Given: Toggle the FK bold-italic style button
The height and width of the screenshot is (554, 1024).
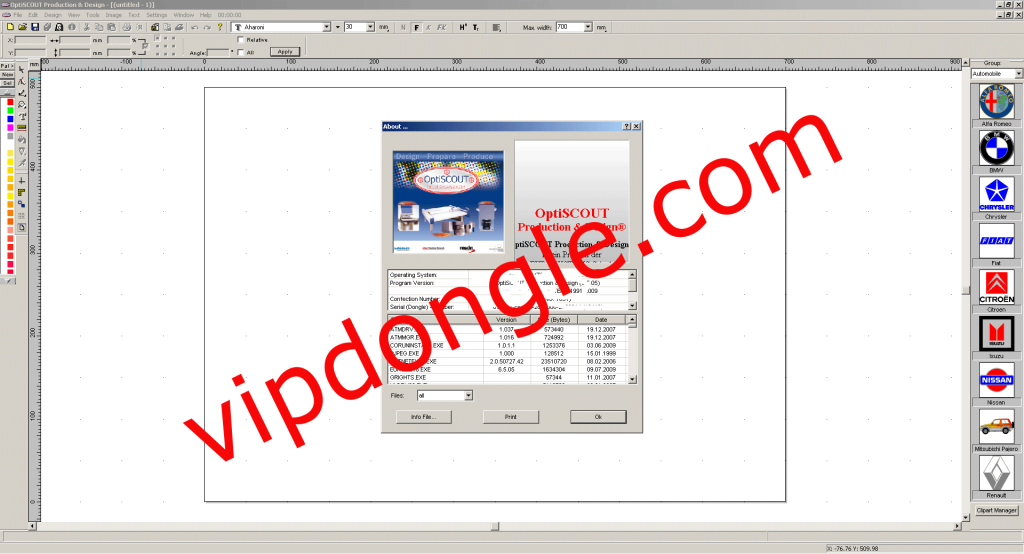Looking at the screenshot, I should click(441, 27).
